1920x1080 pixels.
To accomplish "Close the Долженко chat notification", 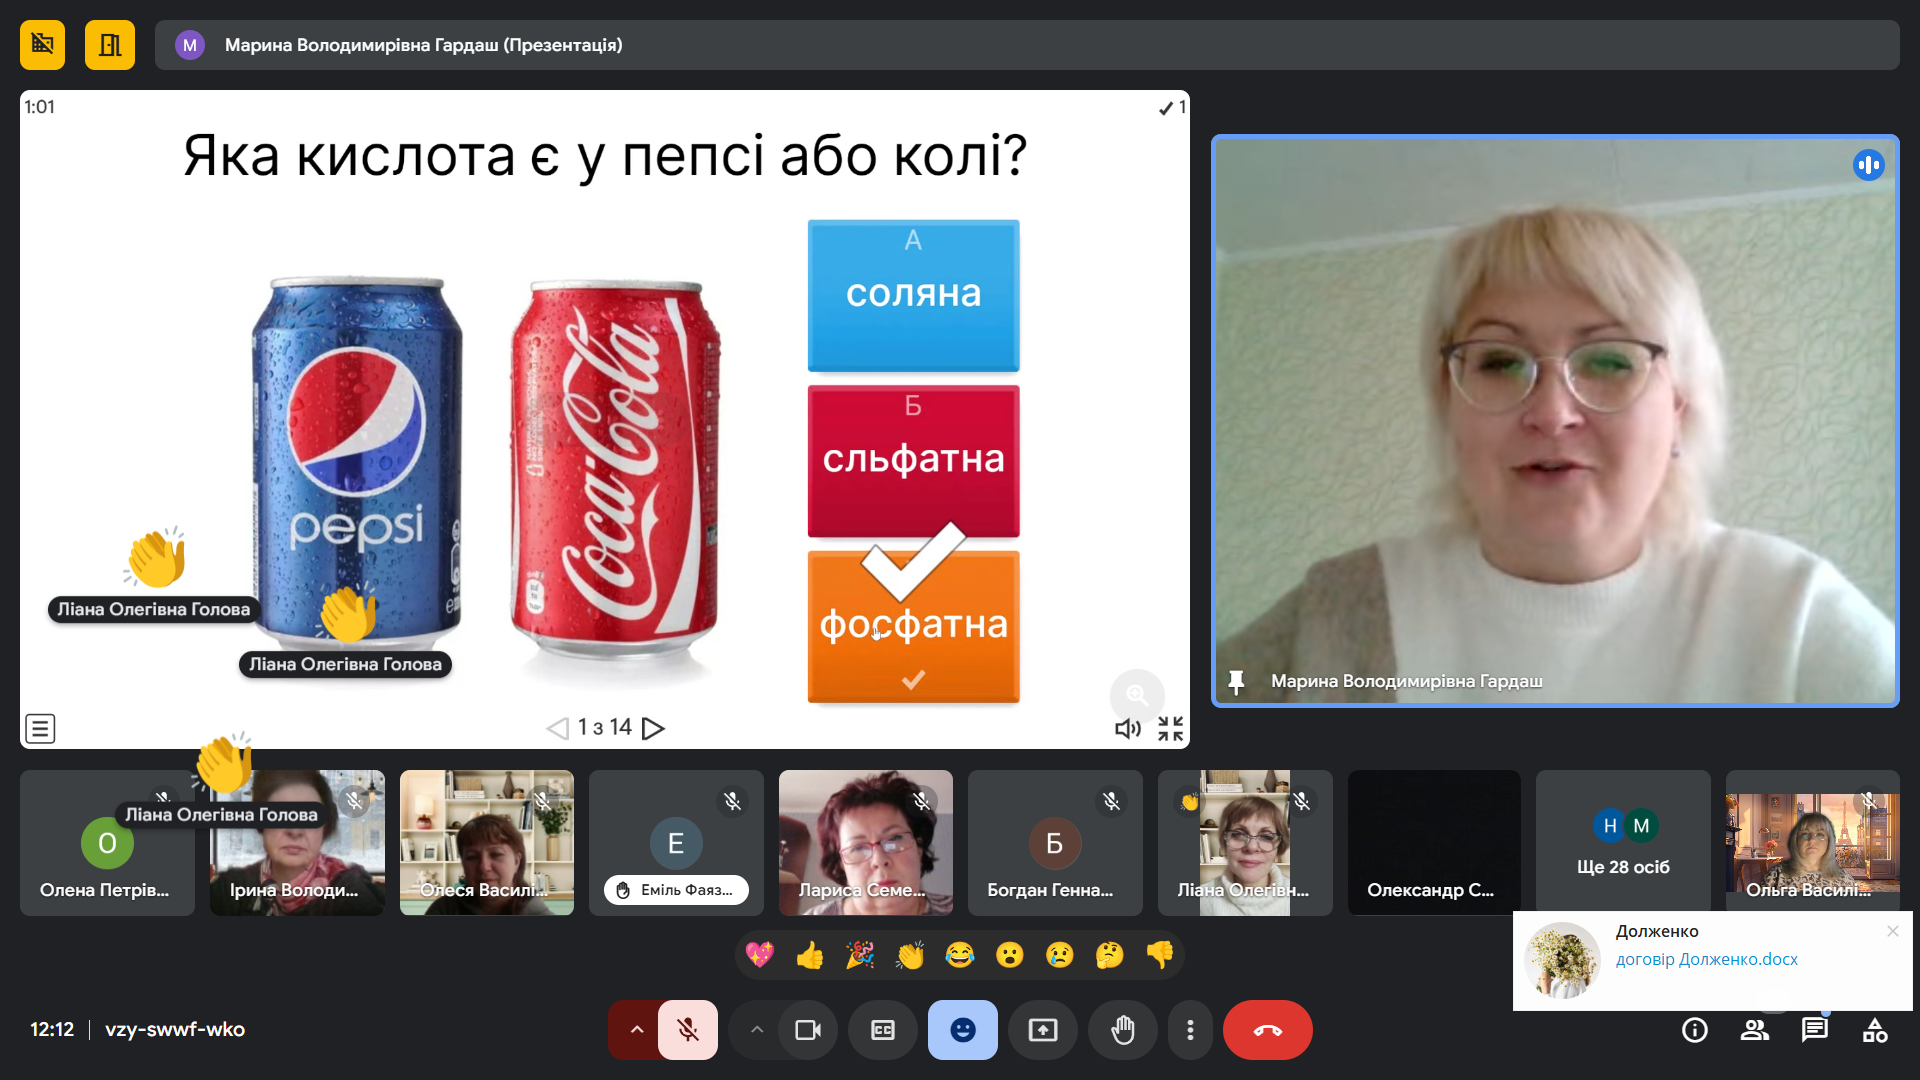I will tap(1893, 931).
